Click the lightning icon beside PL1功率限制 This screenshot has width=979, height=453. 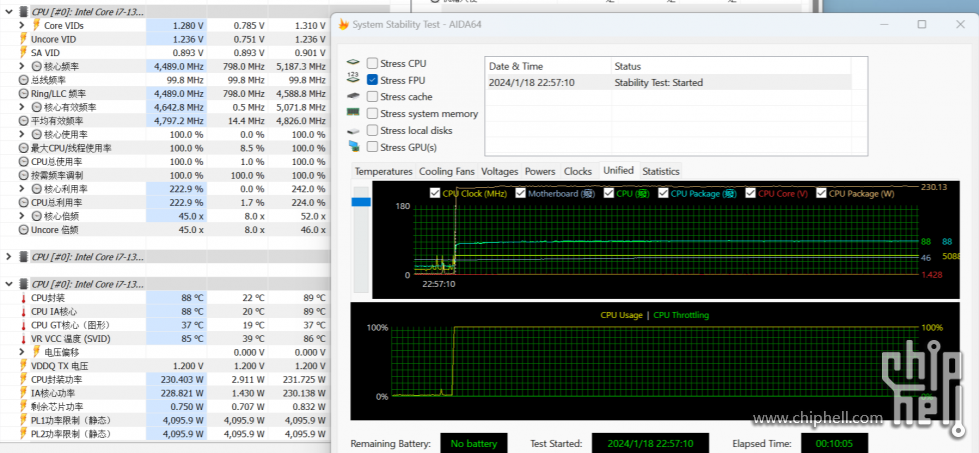pyautogui.click(x=24, y=421)
